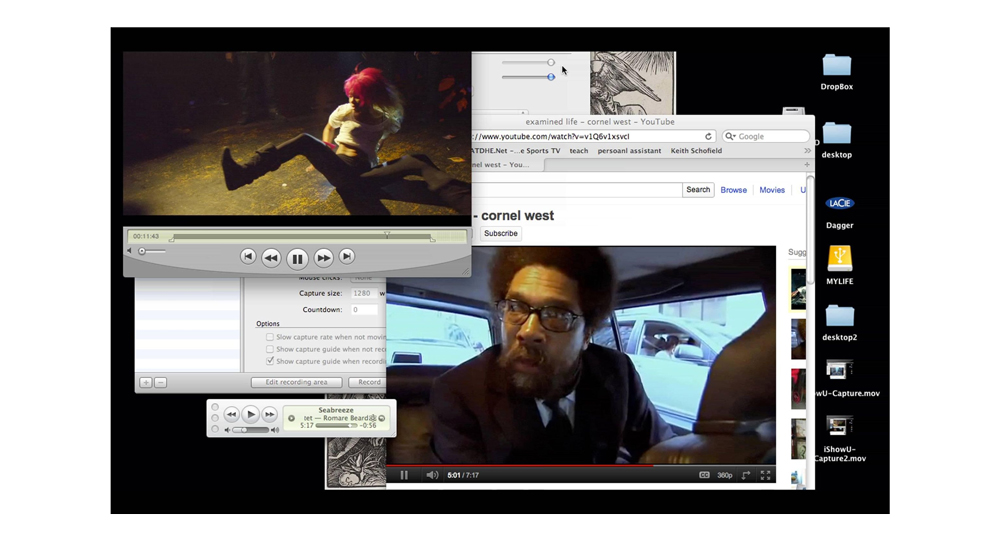Open the 'Keith Schofield' bookmark
The image size is (1000, 541).
696,151
